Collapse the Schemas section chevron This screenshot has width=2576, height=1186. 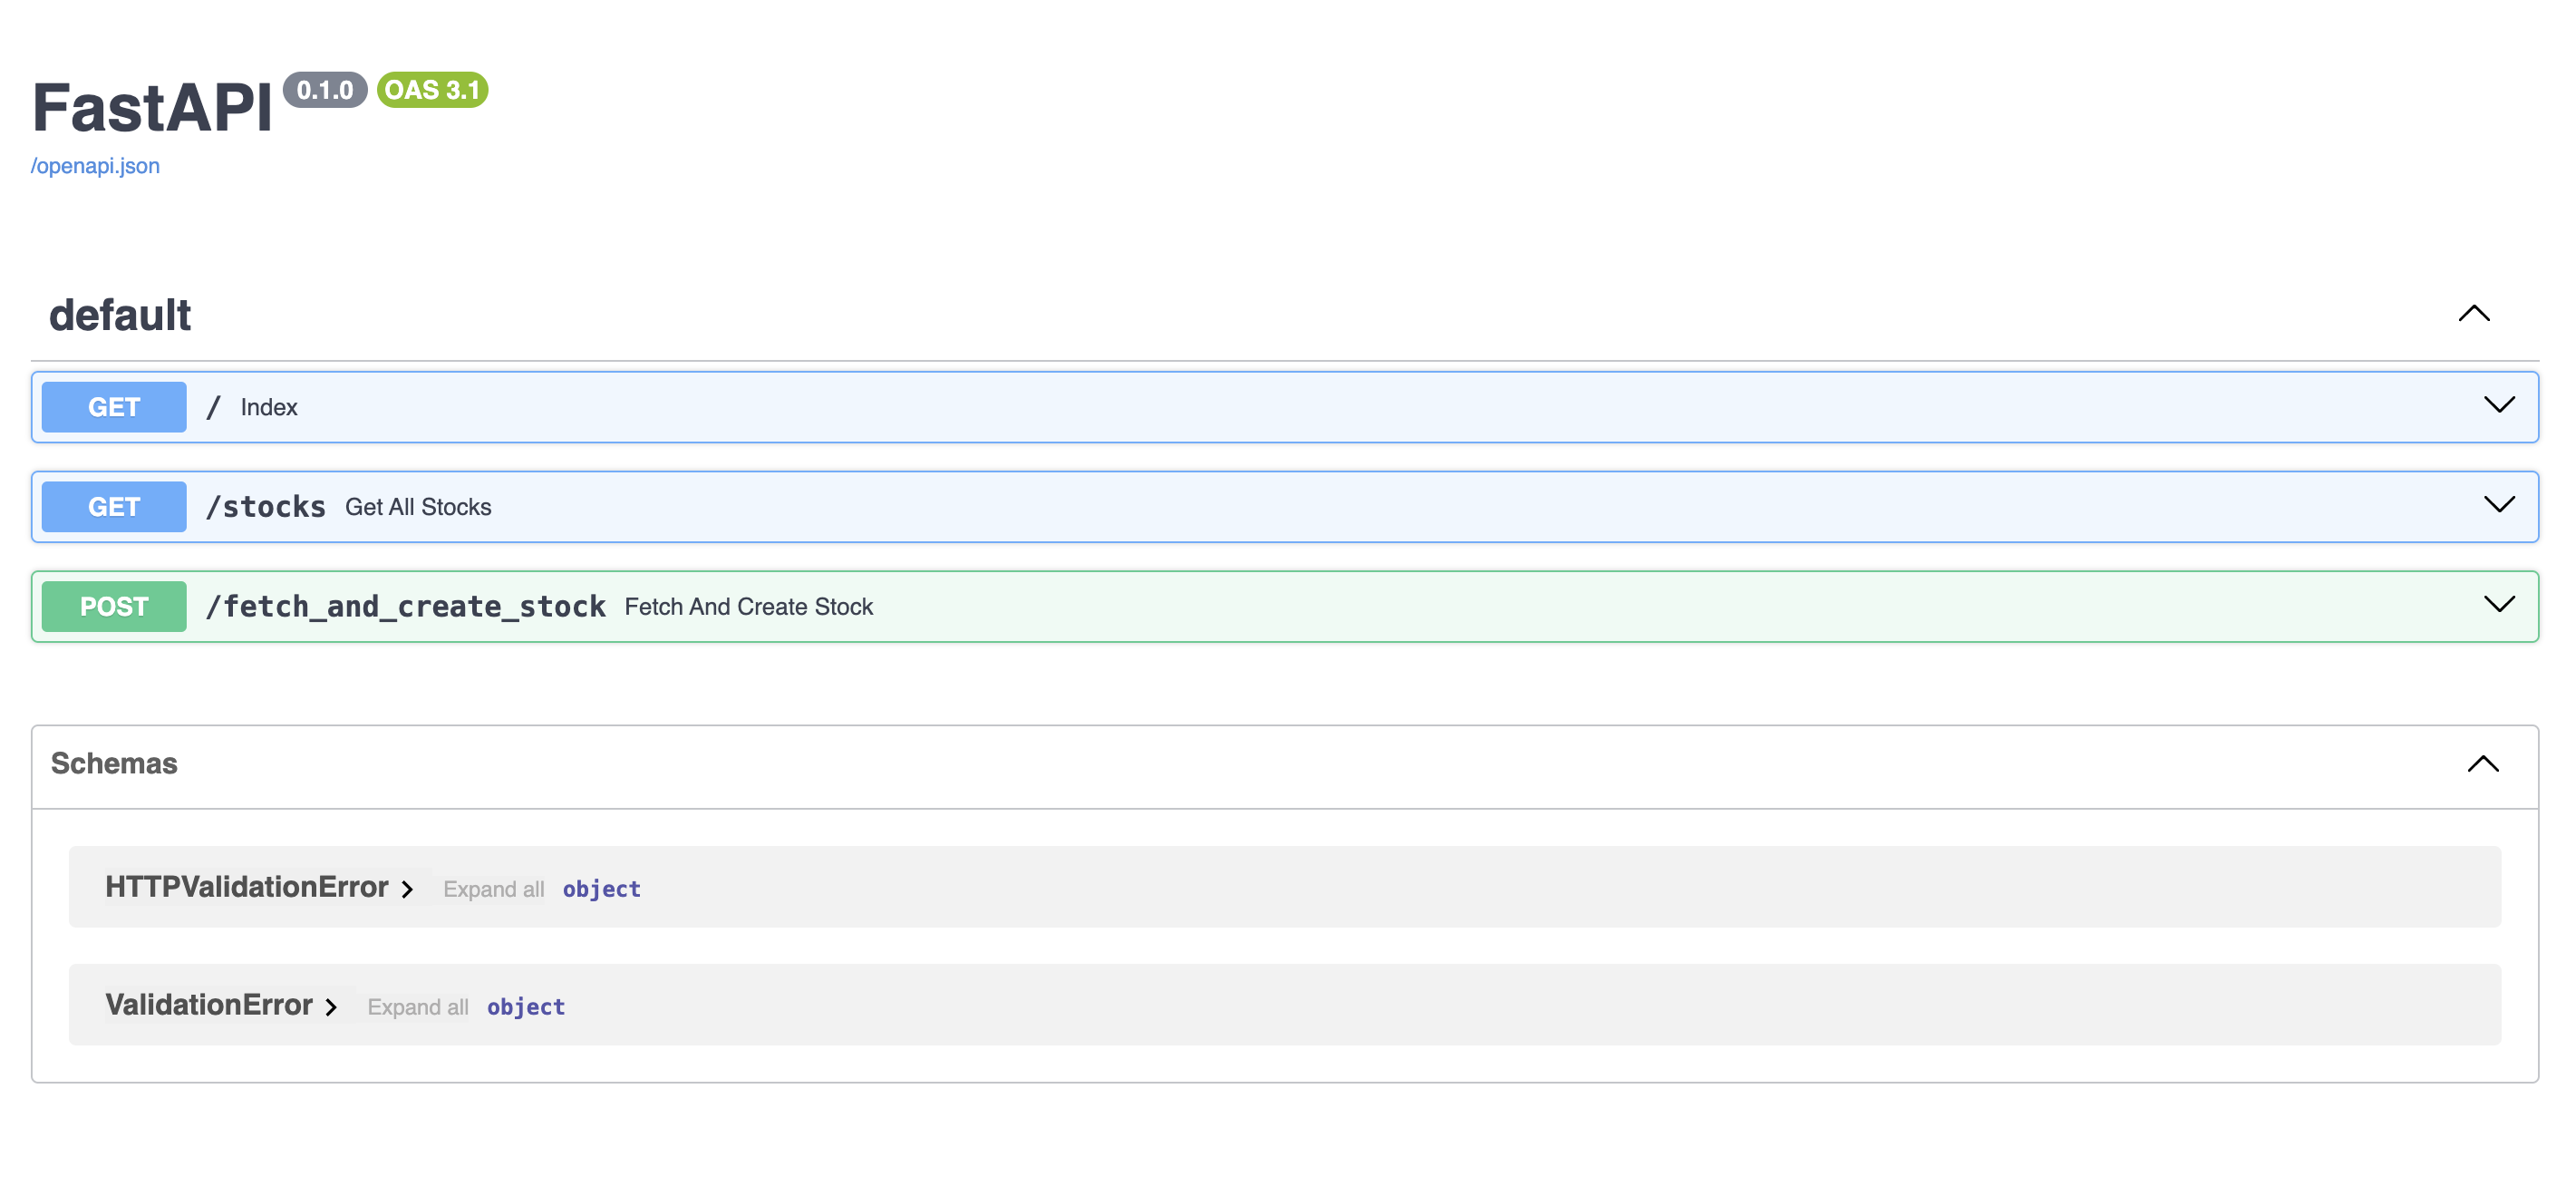[2482, 765]
